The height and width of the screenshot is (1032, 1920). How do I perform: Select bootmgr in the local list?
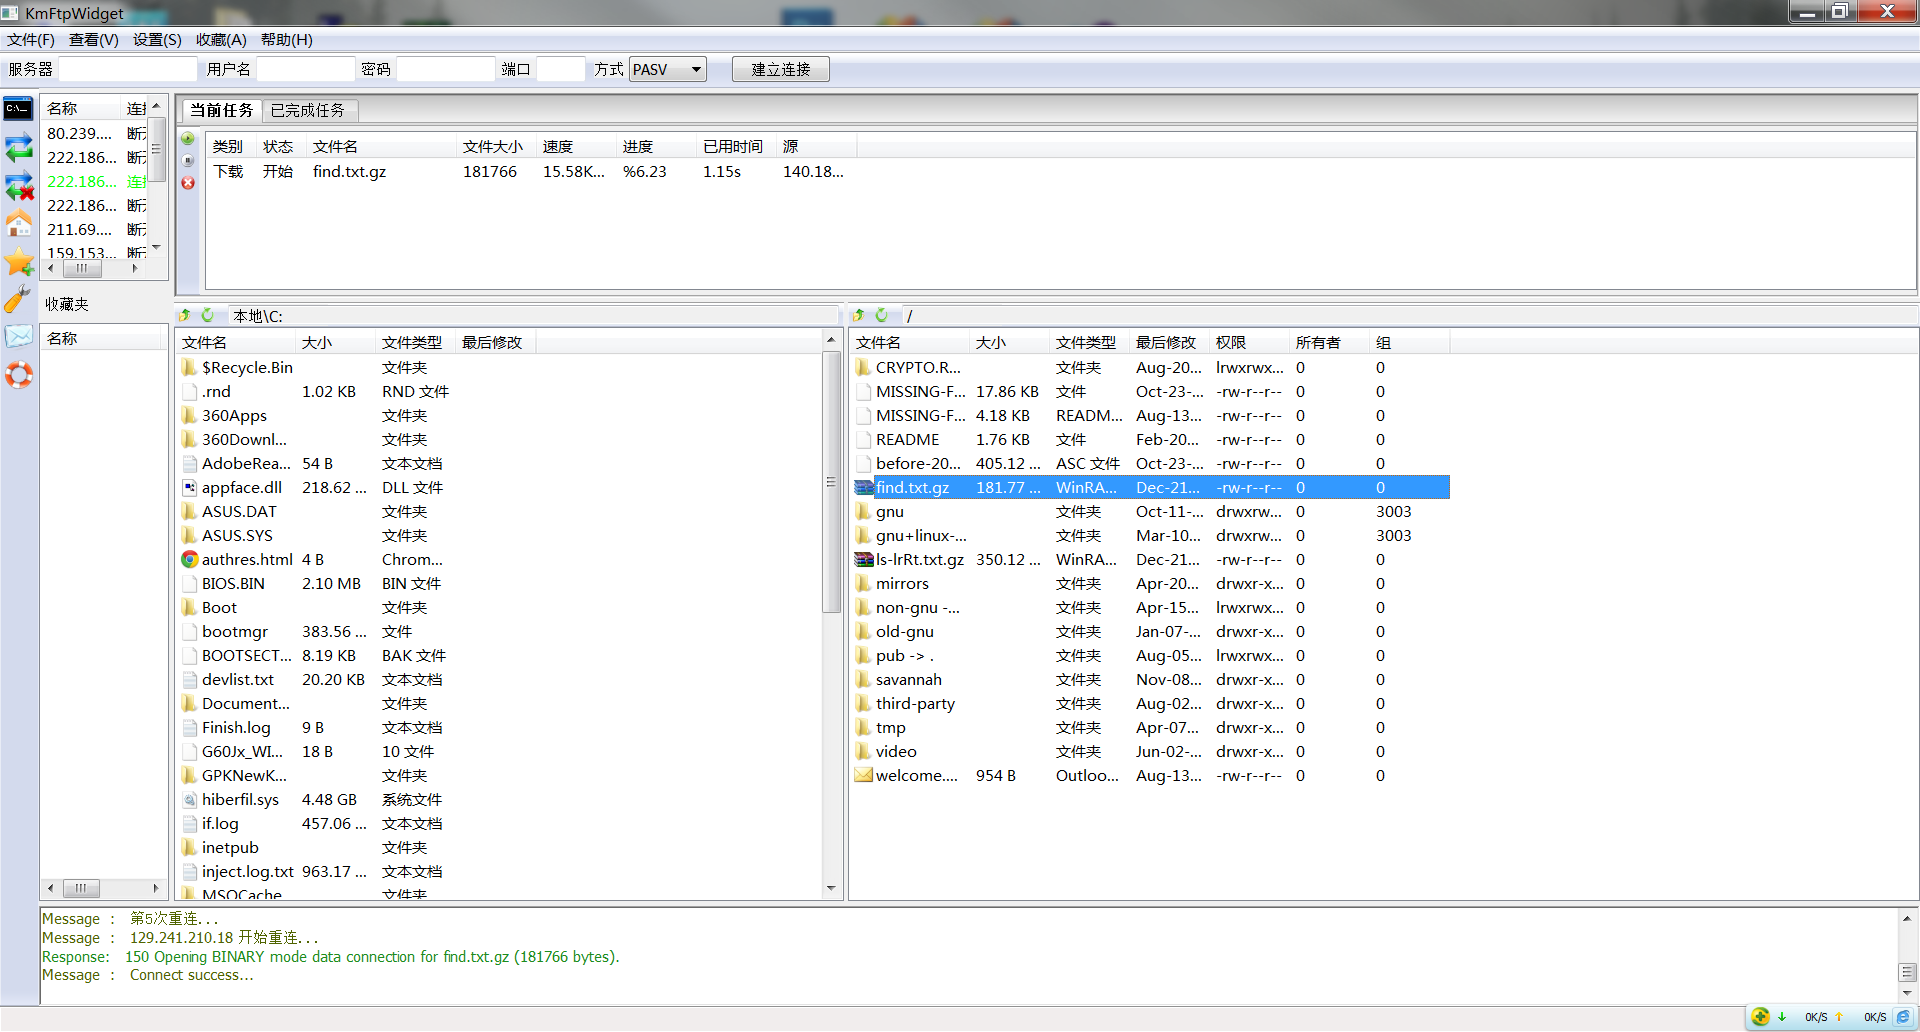(x=358, y=632)
